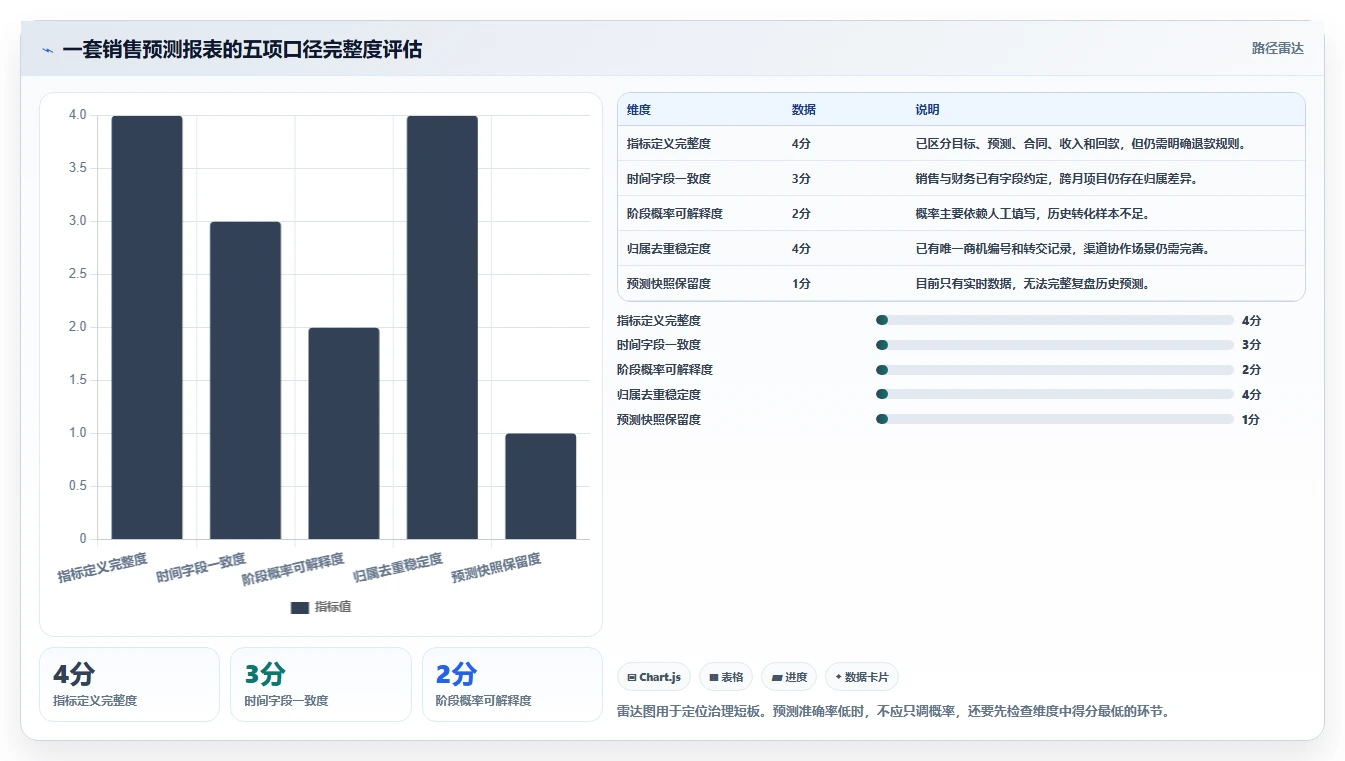Screen dimensions: 1345x761
Task: Click the chart bar for 归属去重稳定度
Action: (442, 328)
